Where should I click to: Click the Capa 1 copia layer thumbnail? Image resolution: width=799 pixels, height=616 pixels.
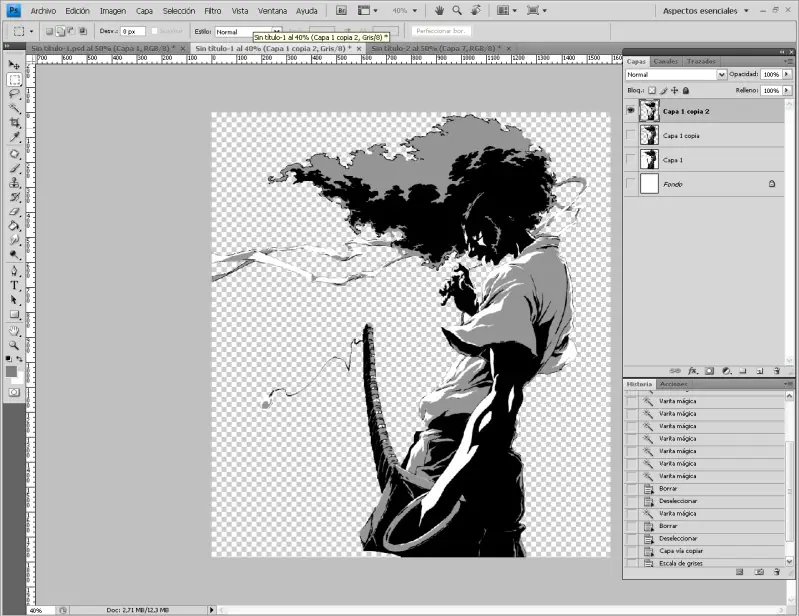649,135
